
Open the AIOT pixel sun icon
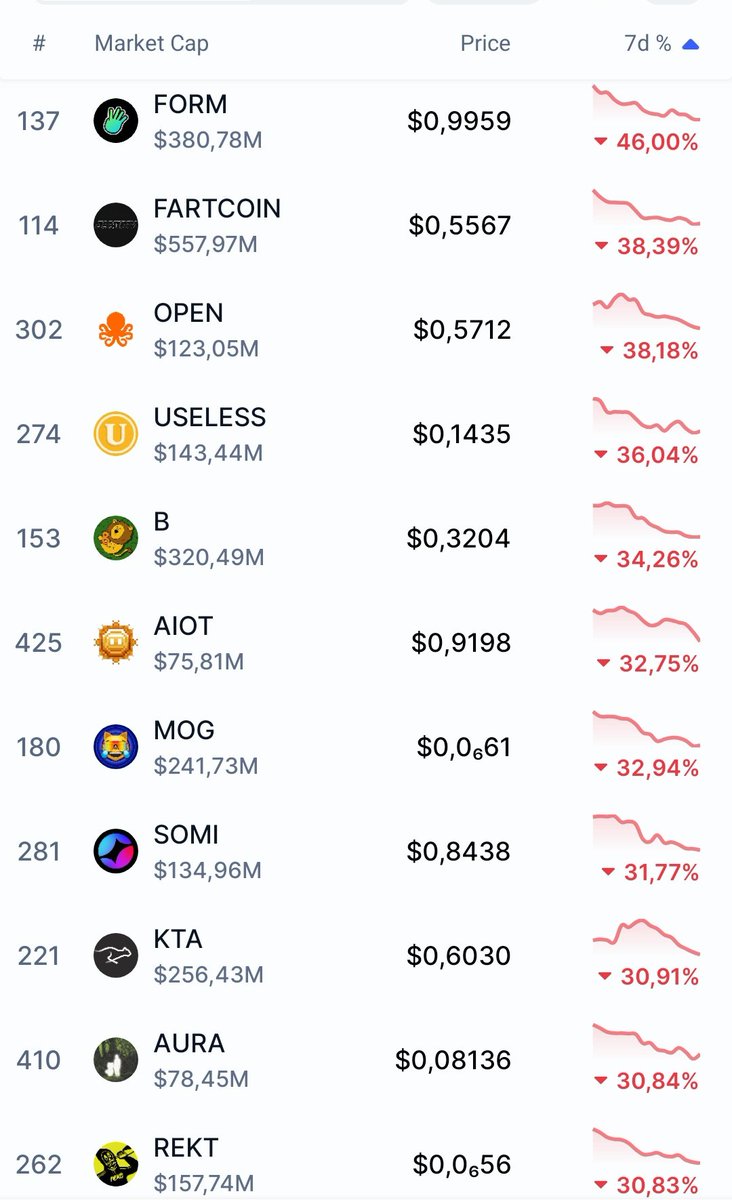click(x=115, y=642)
